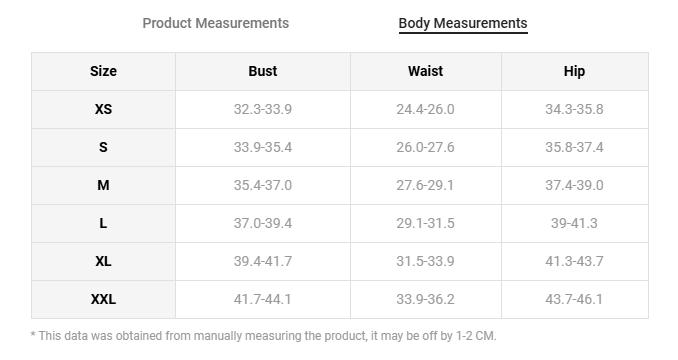Click the XXL waist value 33.9-36.2

(425, 299)
